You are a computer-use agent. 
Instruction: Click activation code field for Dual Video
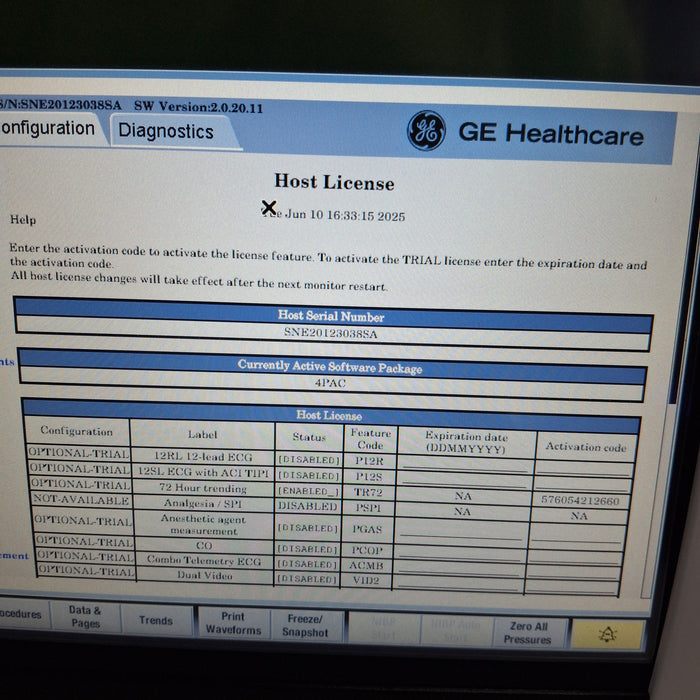click(572, 586)
